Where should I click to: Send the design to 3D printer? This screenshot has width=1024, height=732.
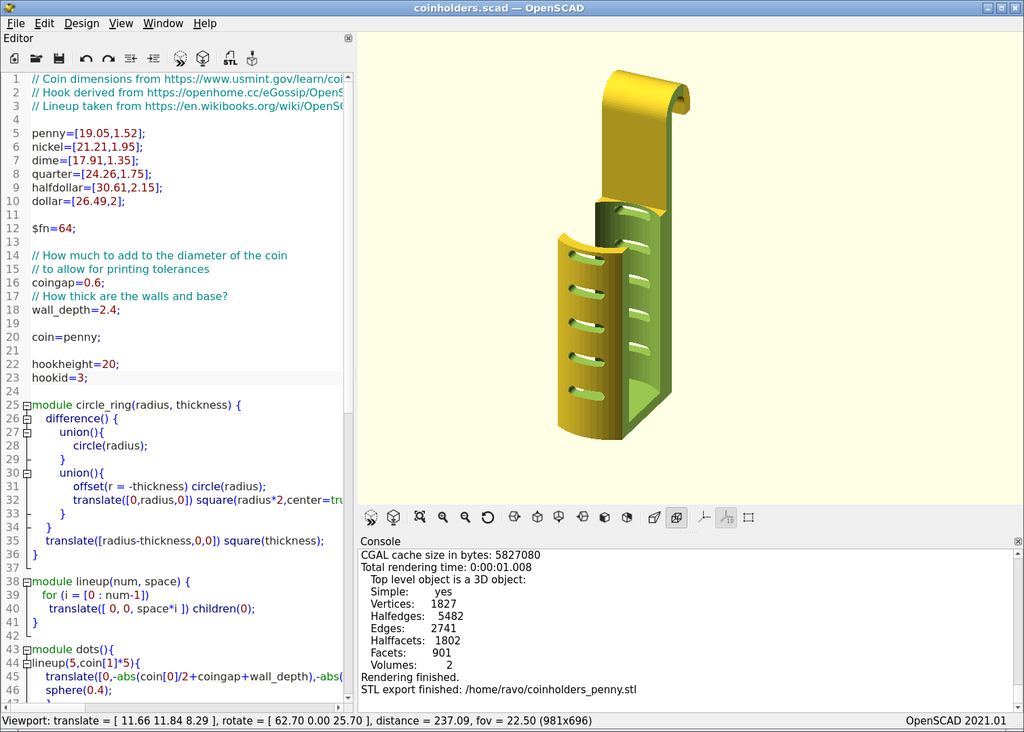[x=252, y=59]
